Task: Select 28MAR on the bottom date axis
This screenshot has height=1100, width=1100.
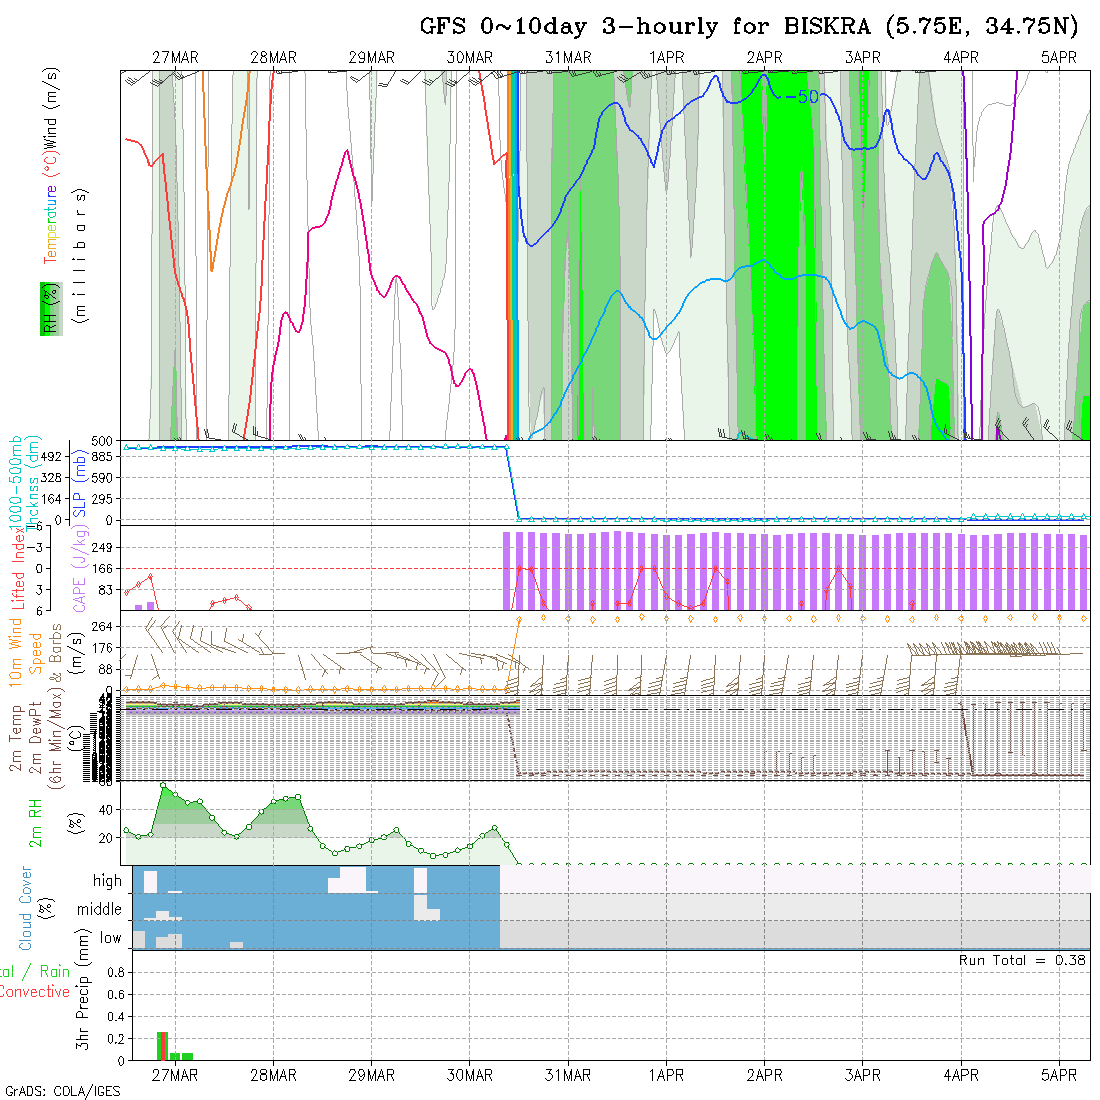Action: 273,1075
